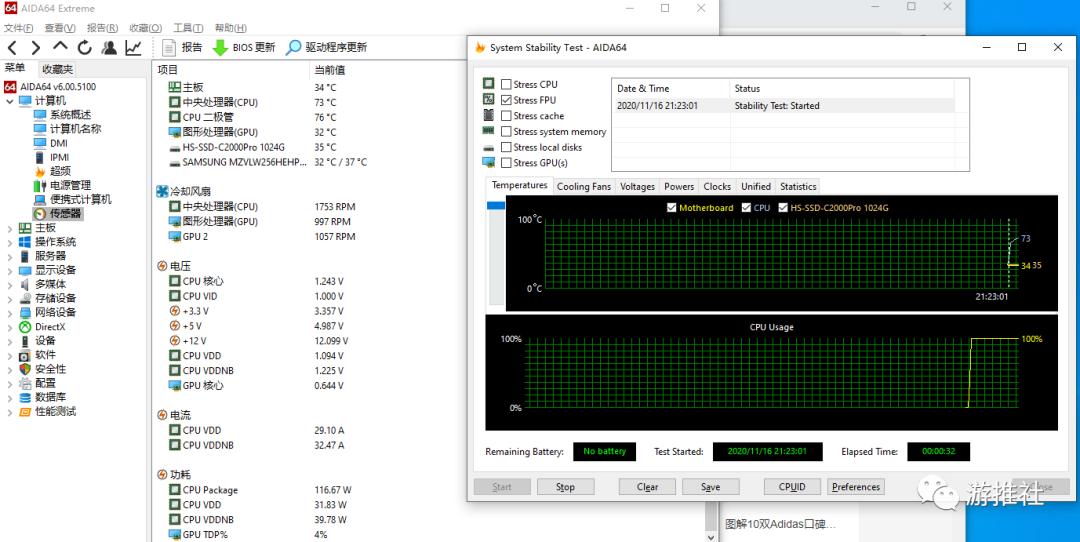Screen dimensions: 1080x542
Task: Switch to the Cooling Fans tab
Action: [583, 186]
